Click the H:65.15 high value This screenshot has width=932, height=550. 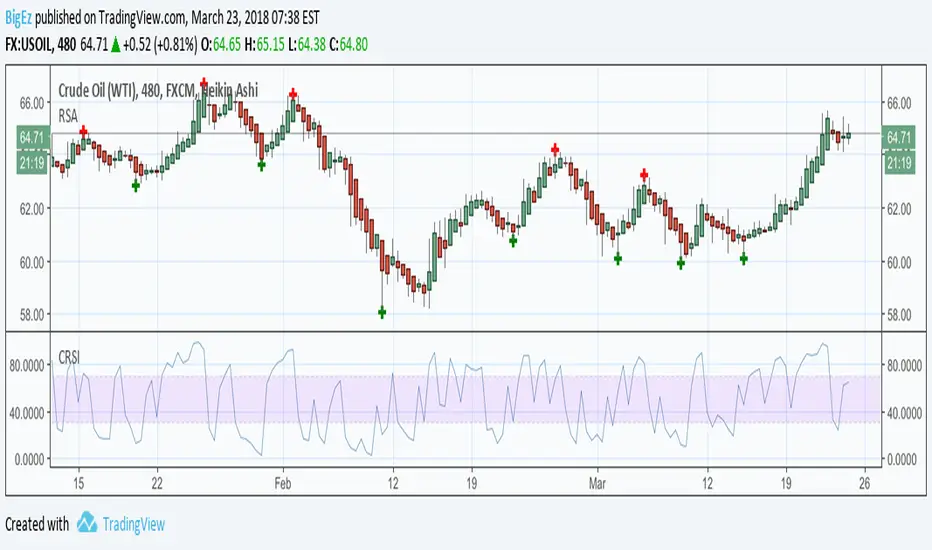pyautogui.click(x=265, y=45)
